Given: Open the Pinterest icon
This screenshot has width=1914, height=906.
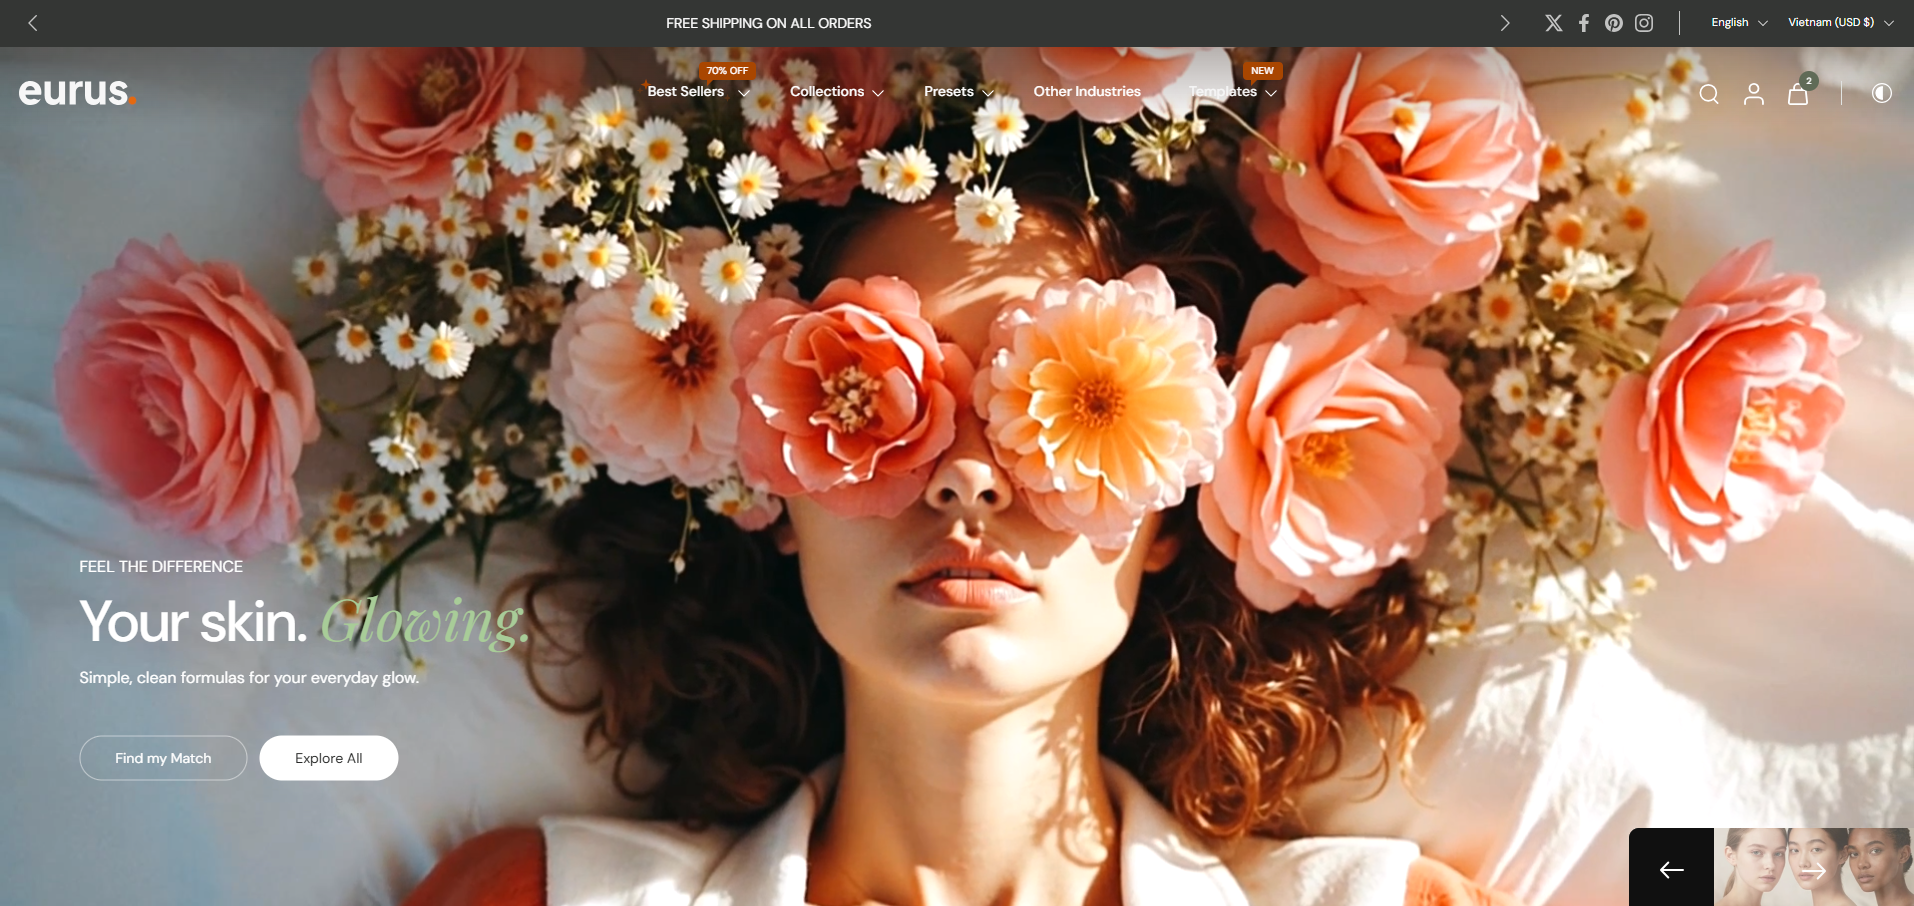Looking at the screenshot, I should (1614, 22).
